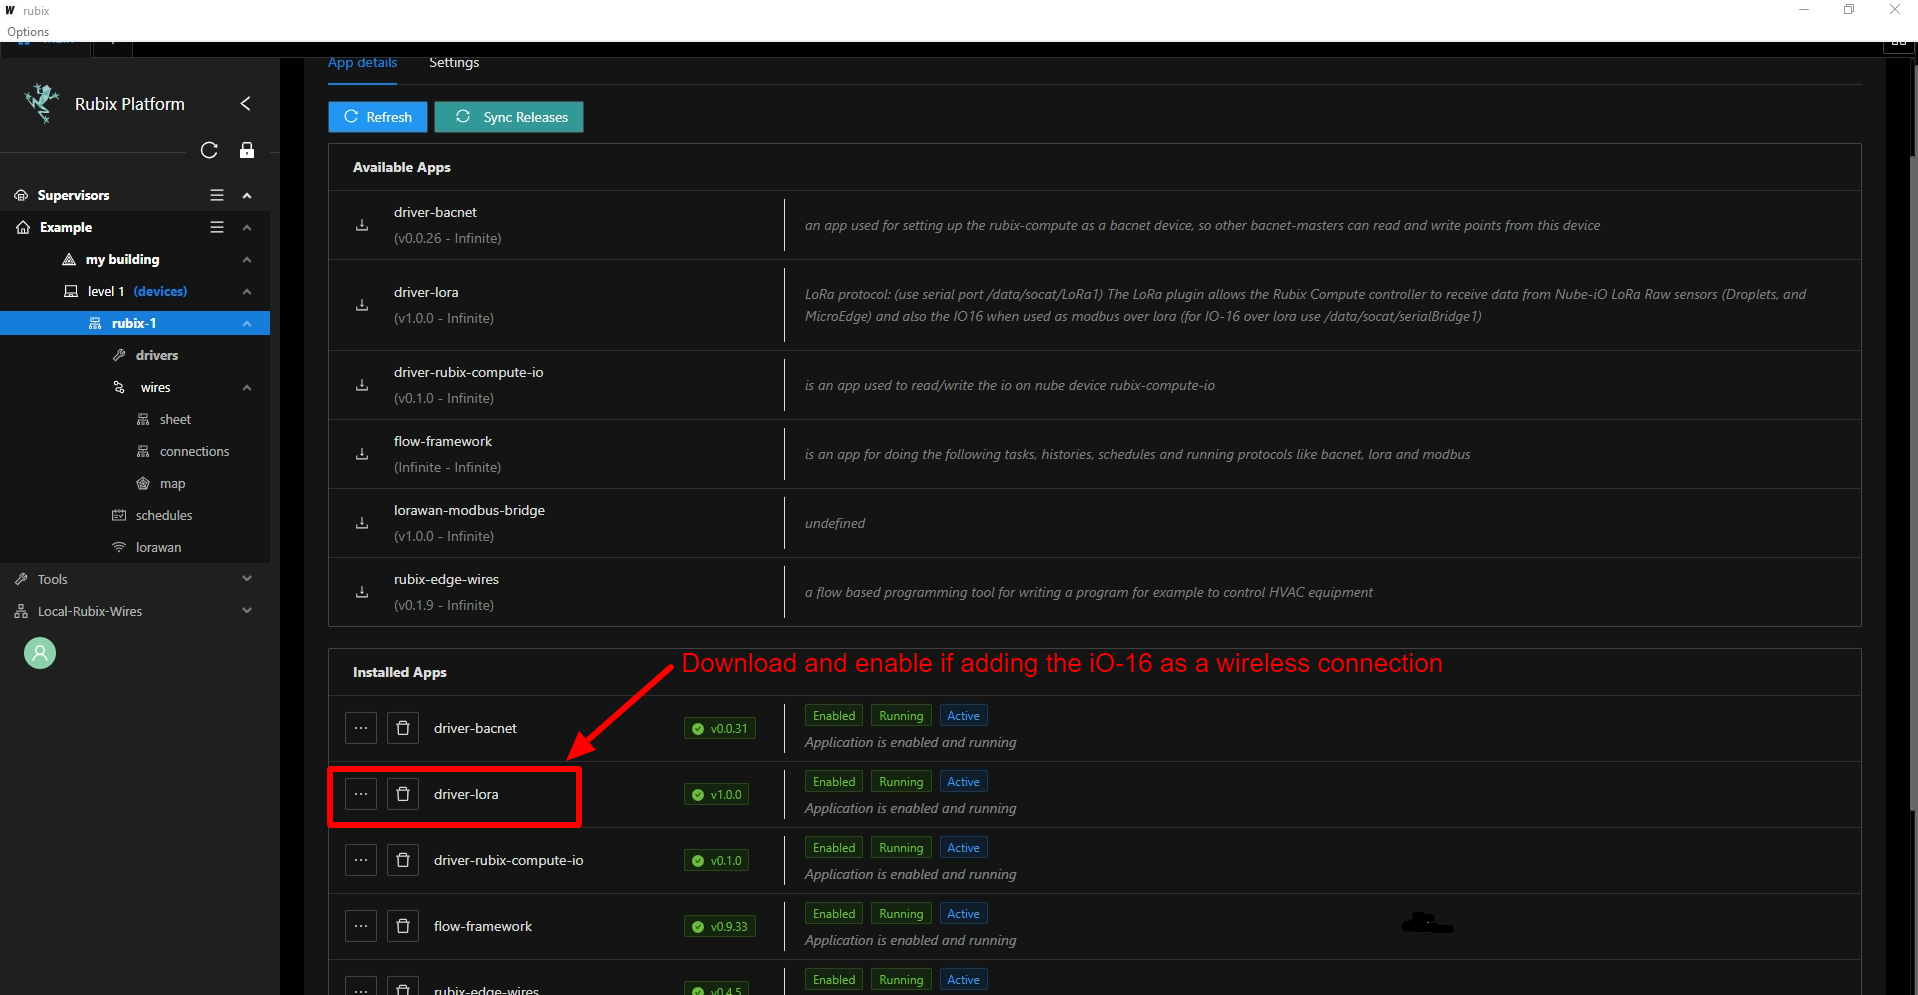Expand the Tools section

247,579
